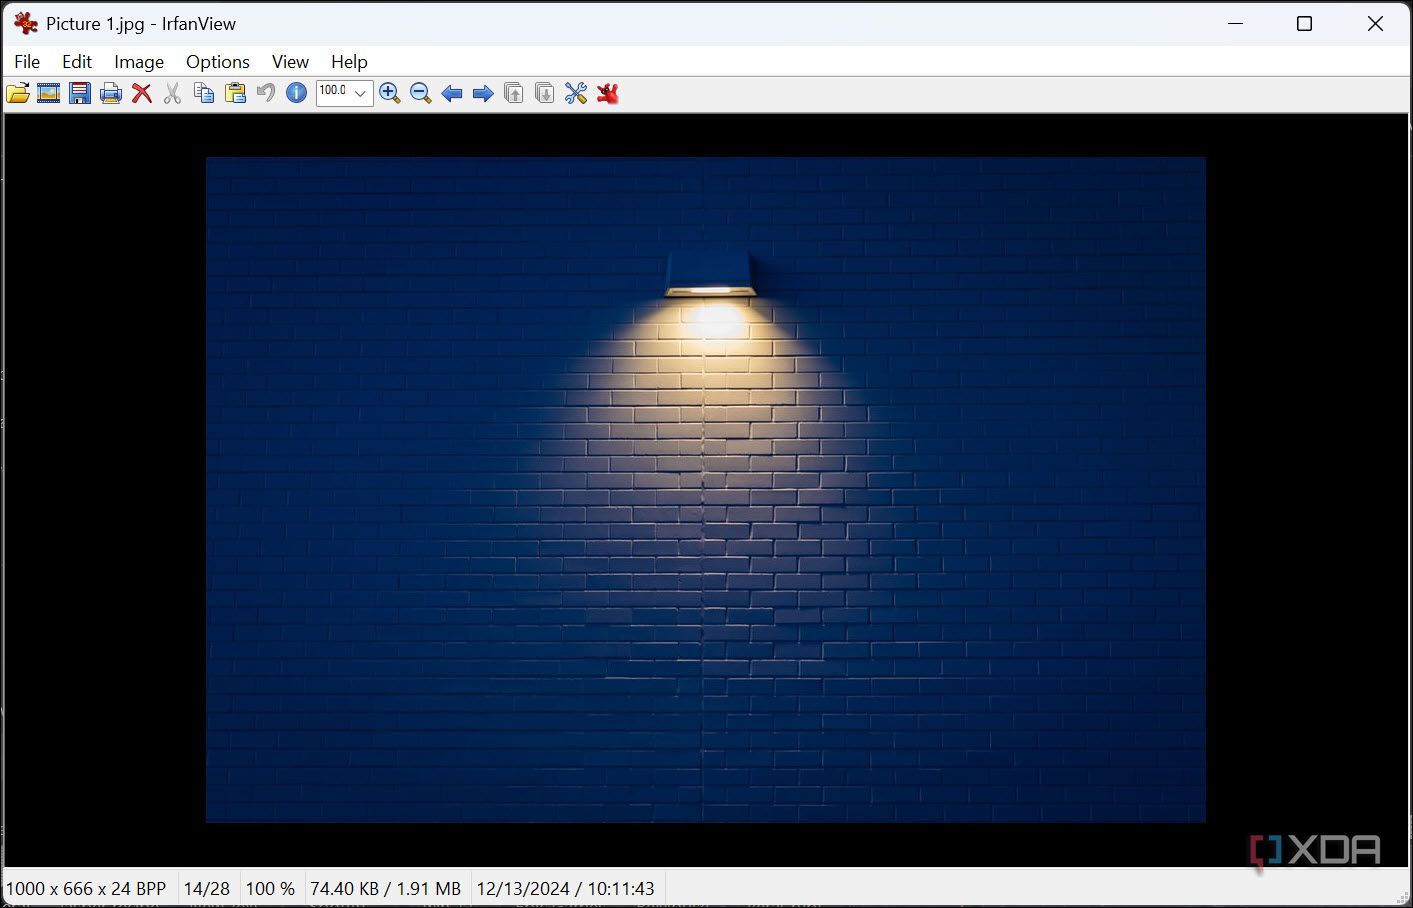Open a file with the folder icon
This screenshot has width=1413, height=908.
coord(18,94)
